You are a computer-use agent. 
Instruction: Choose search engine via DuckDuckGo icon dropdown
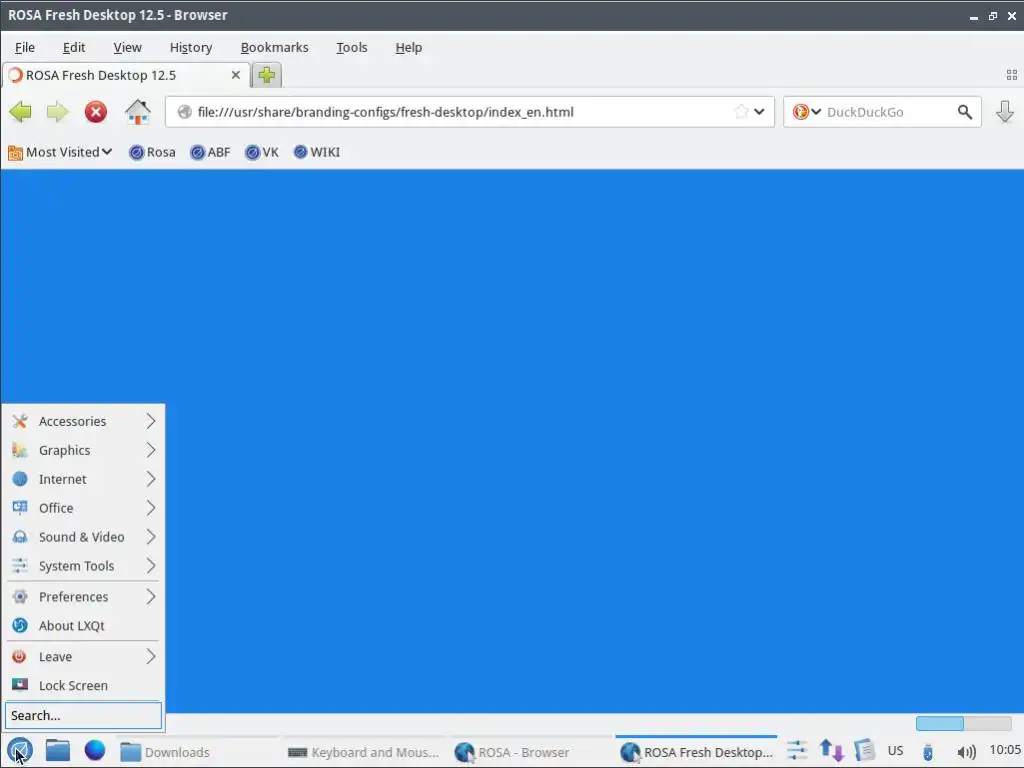pos(807,112)
